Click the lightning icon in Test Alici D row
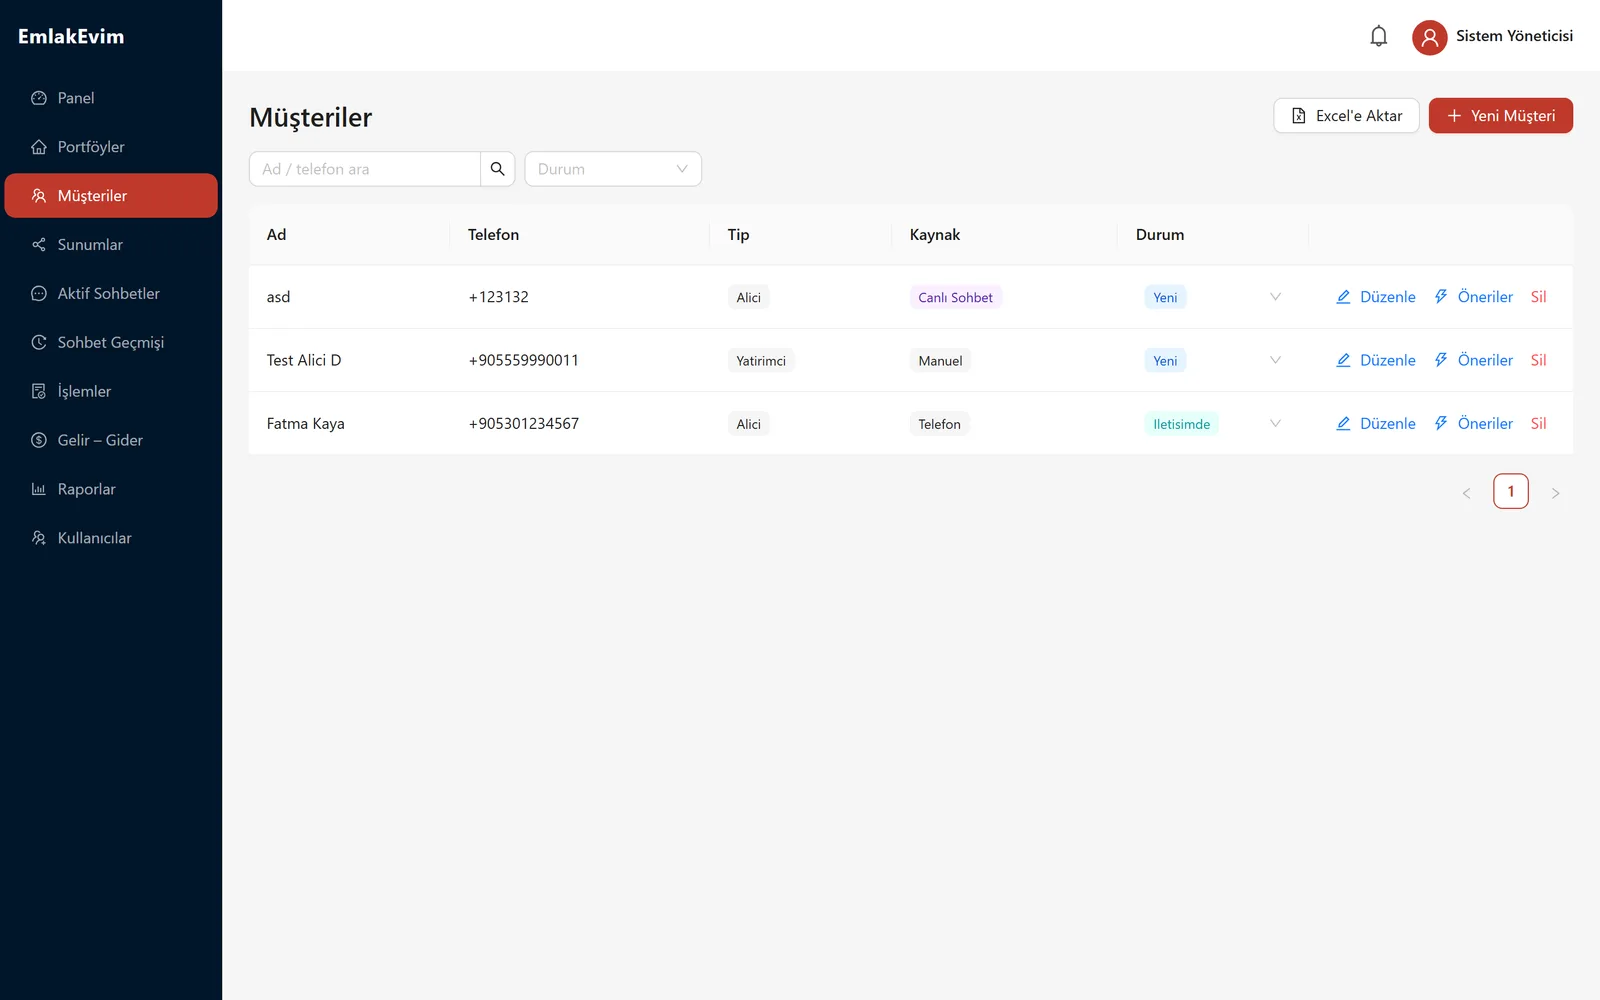1600x1000 pixels. [1441, 360]
